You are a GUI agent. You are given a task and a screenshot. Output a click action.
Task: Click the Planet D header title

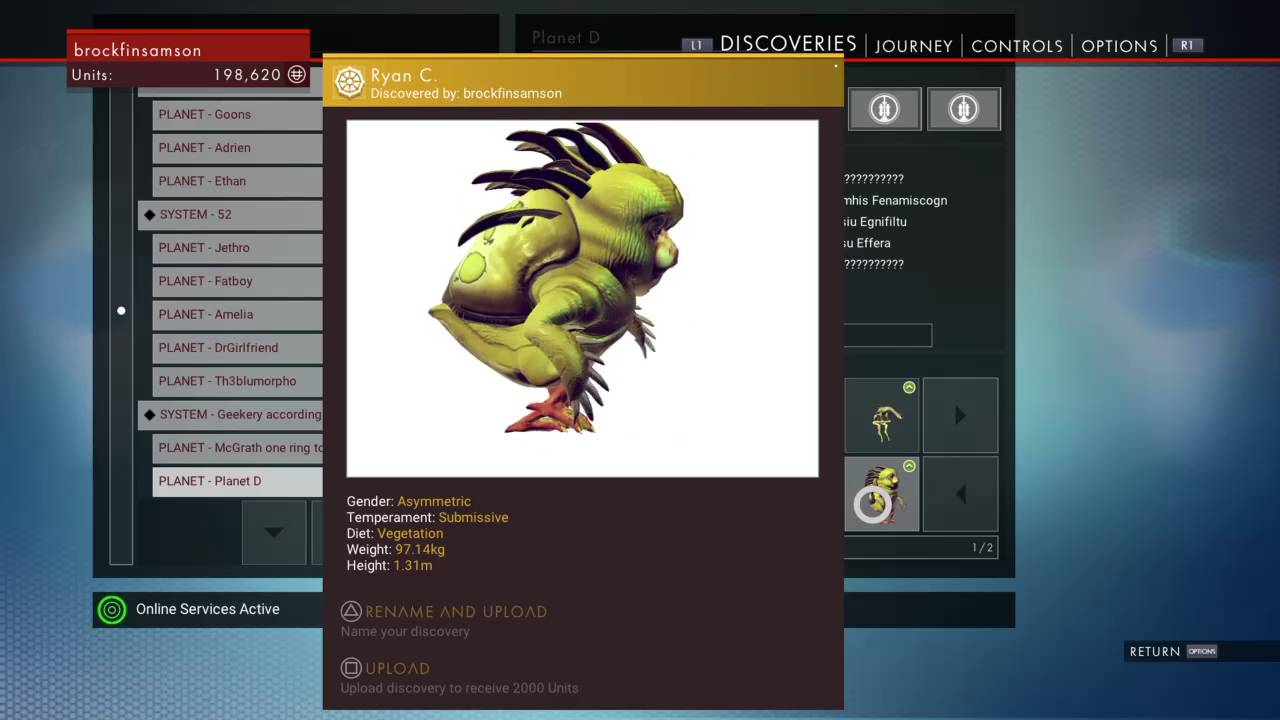pyautogui.click(x=566, y=38)
